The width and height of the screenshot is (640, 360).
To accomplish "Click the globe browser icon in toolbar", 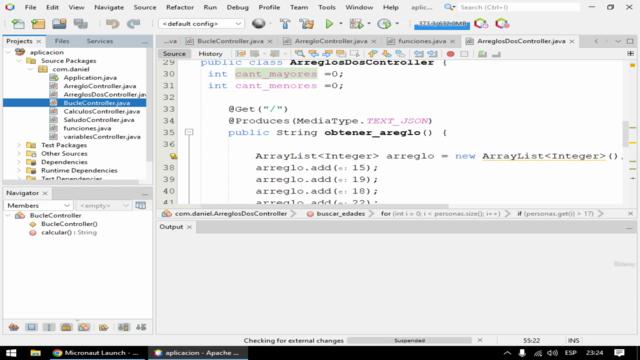I will (x=258, y=24).
